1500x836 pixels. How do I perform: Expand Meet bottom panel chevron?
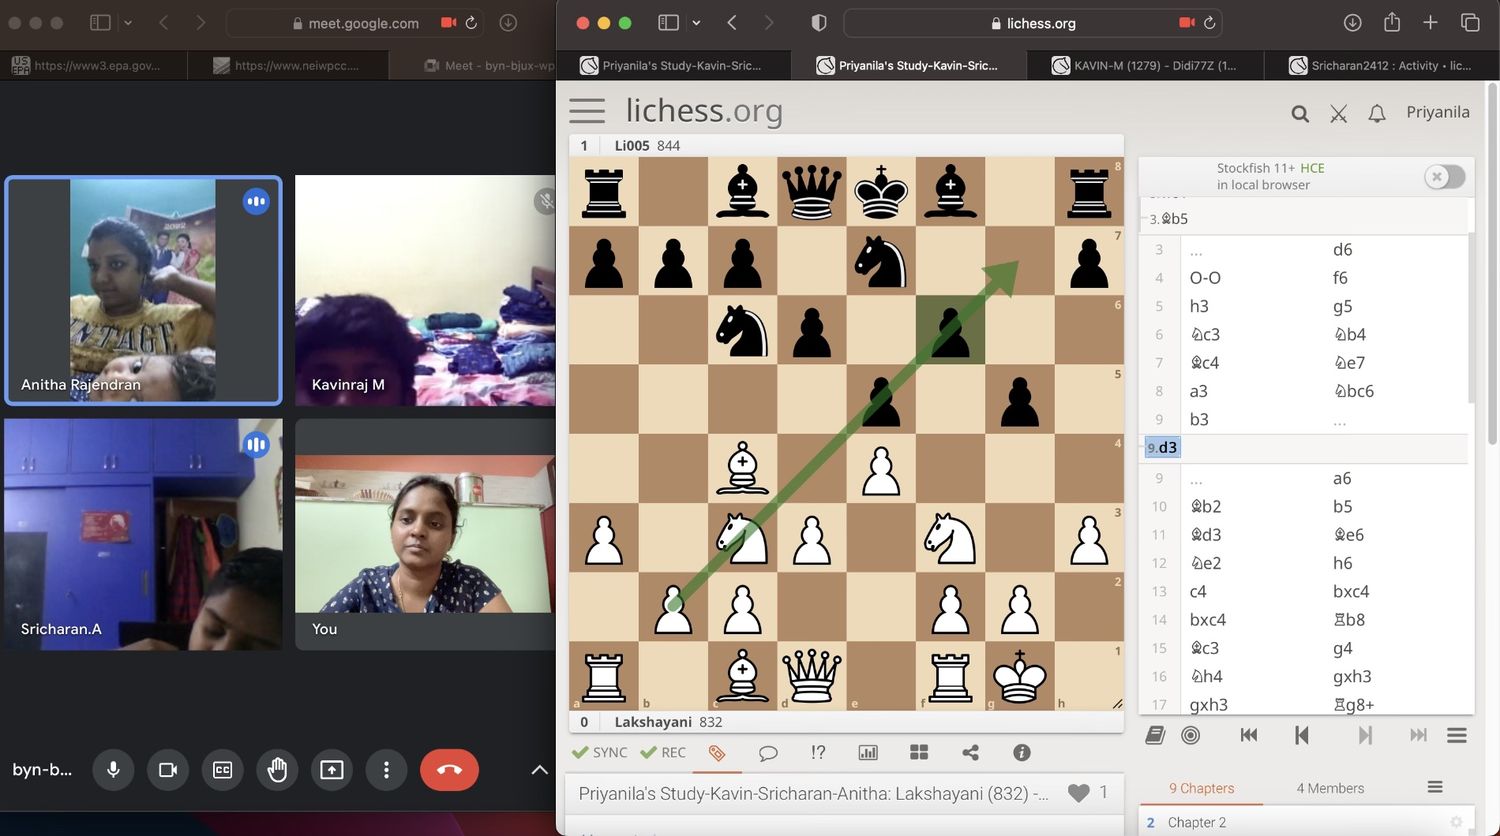[x=539, y=770]
